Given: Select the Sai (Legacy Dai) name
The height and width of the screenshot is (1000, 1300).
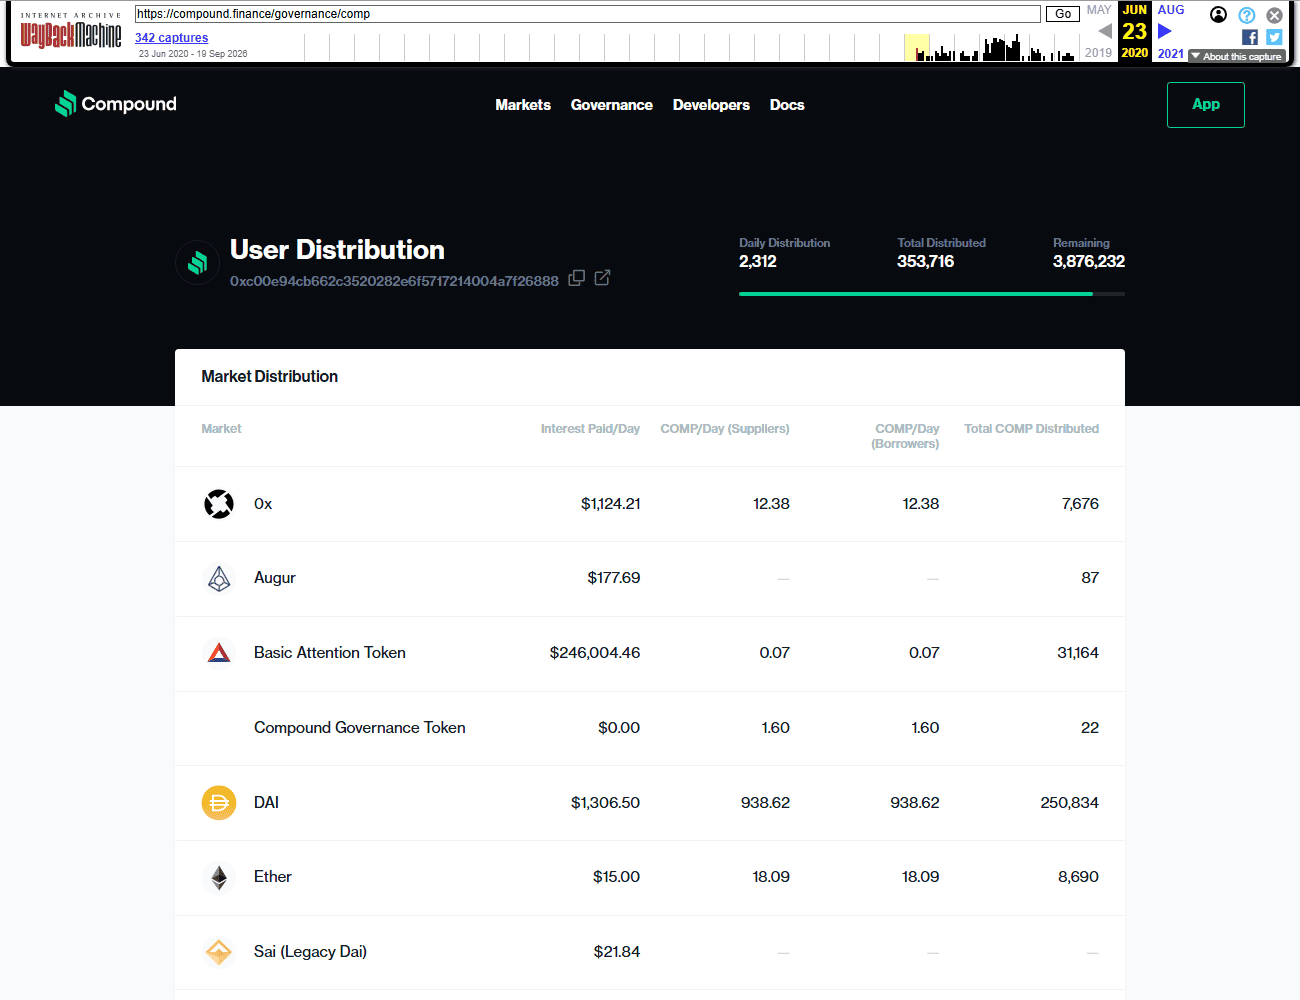Looking at the screenshot, I should click(310, 952).
